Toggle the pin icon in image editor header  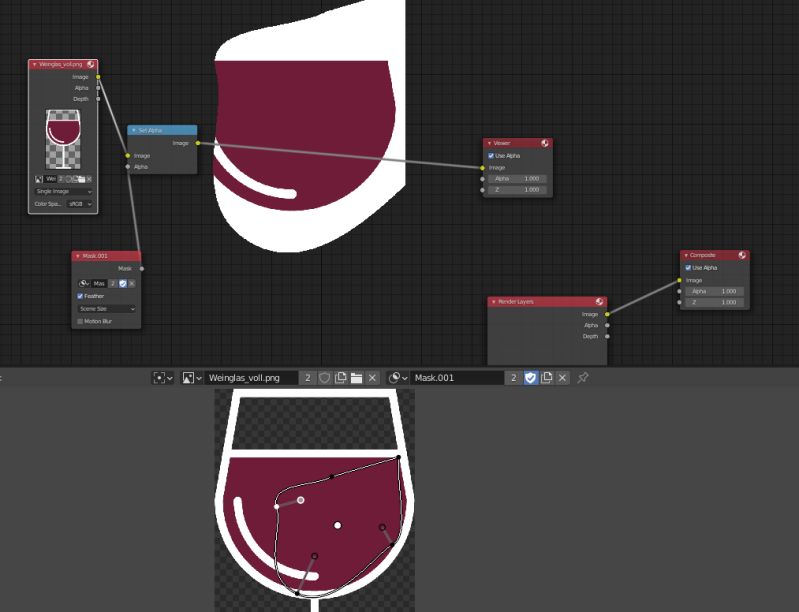(583, 378)
